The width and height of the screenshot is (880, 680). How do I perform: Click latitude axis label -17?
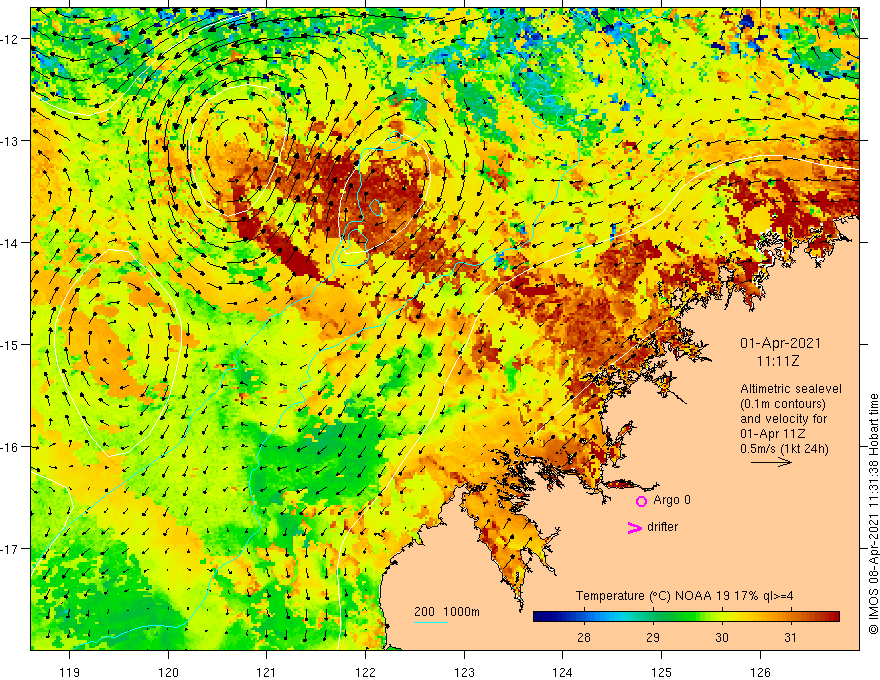coord(9,549)
